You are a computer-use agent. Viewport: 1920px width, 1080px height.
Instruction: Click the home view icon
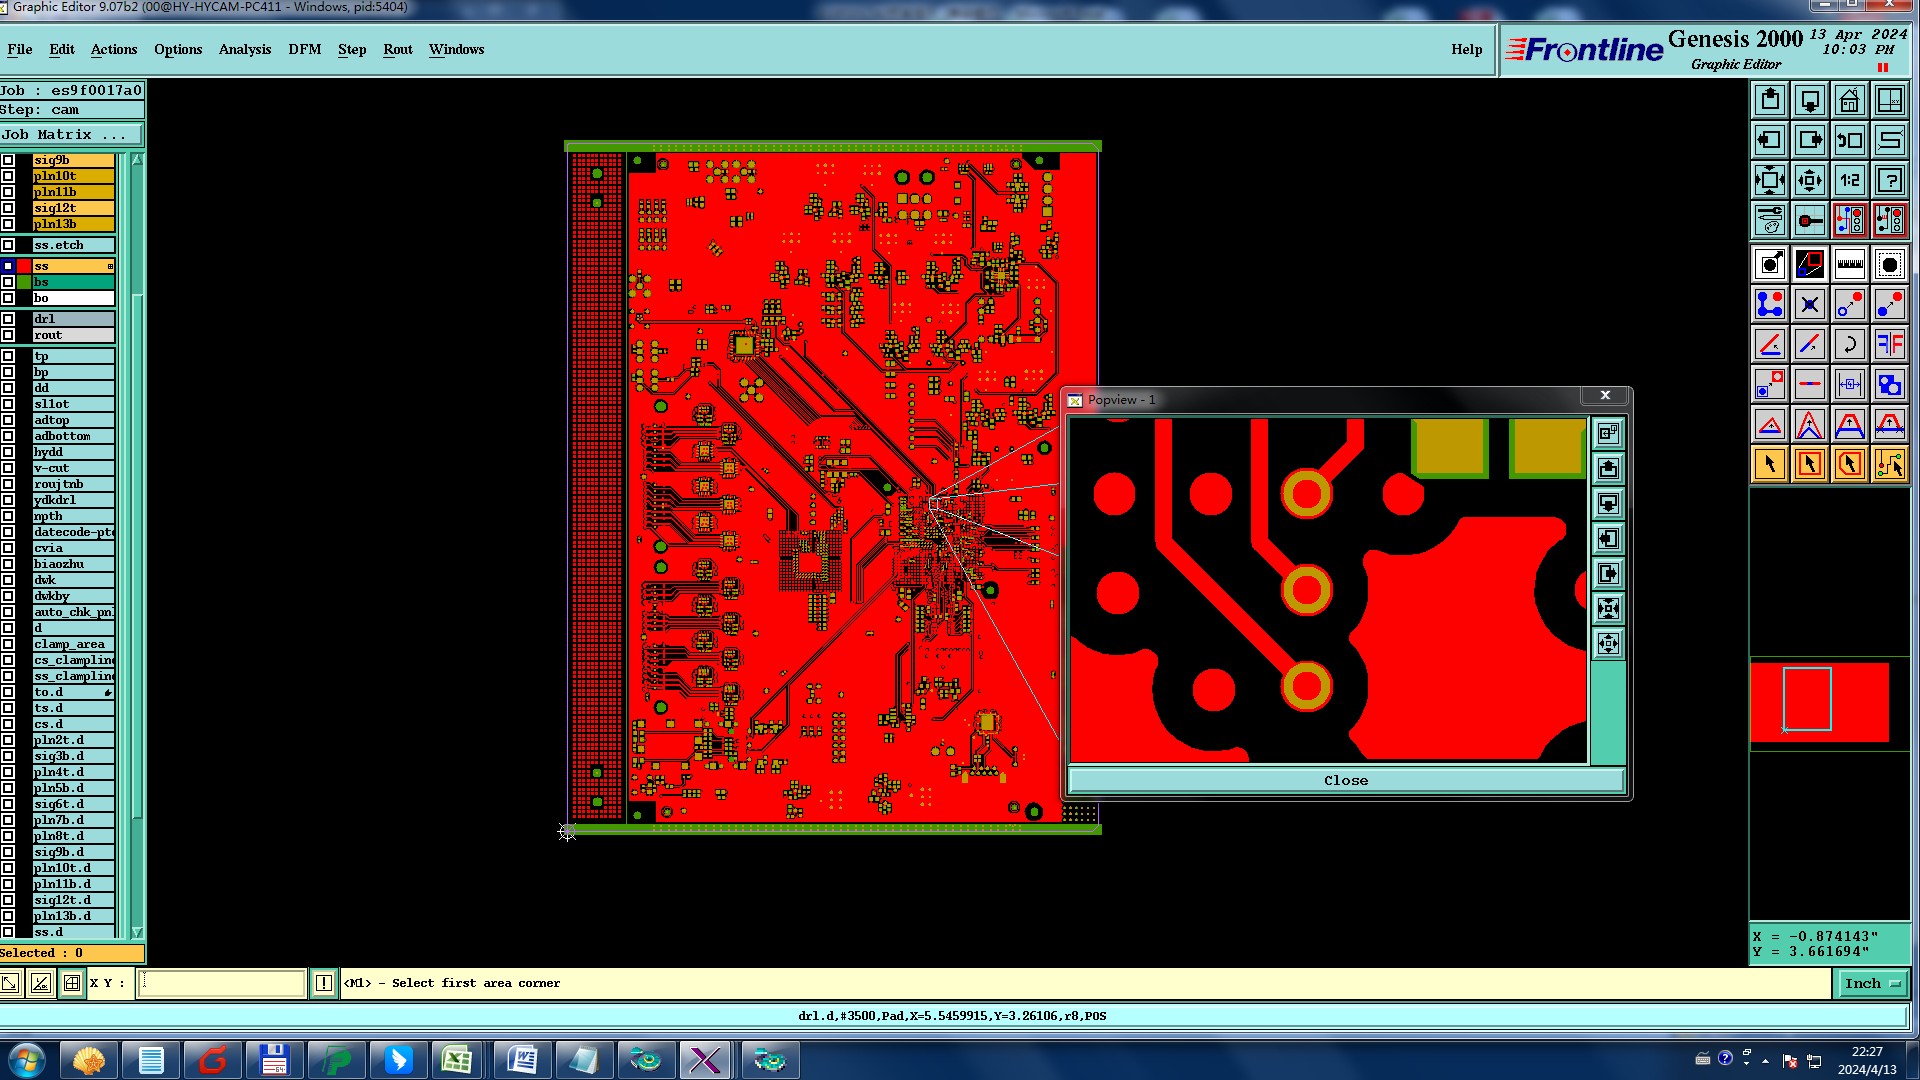pyautogui.click(x=1849, y=100)
